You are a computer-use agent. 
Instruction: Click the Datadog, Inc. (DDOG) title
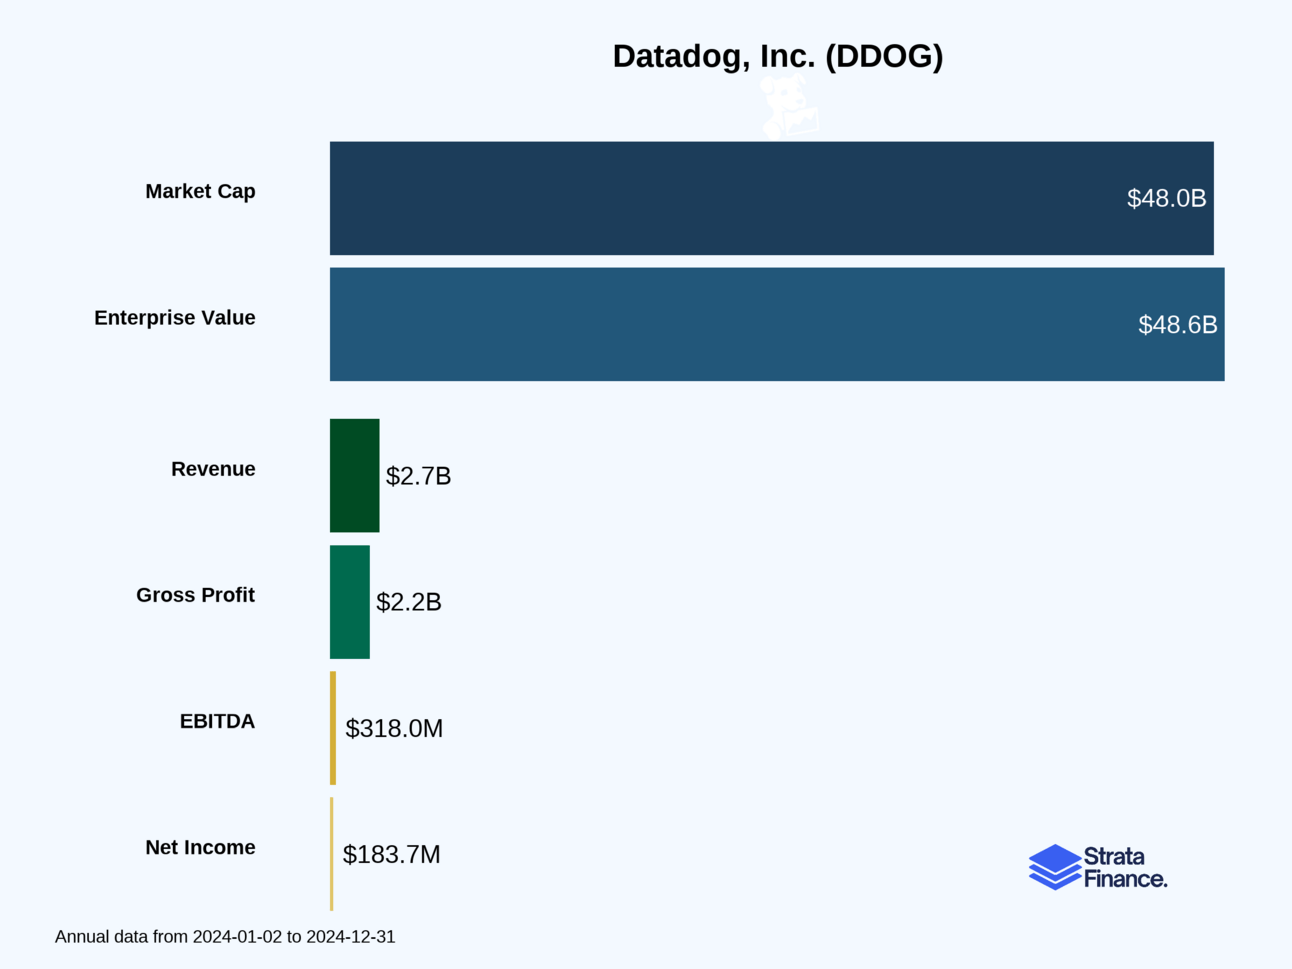[x=778, y=56]
